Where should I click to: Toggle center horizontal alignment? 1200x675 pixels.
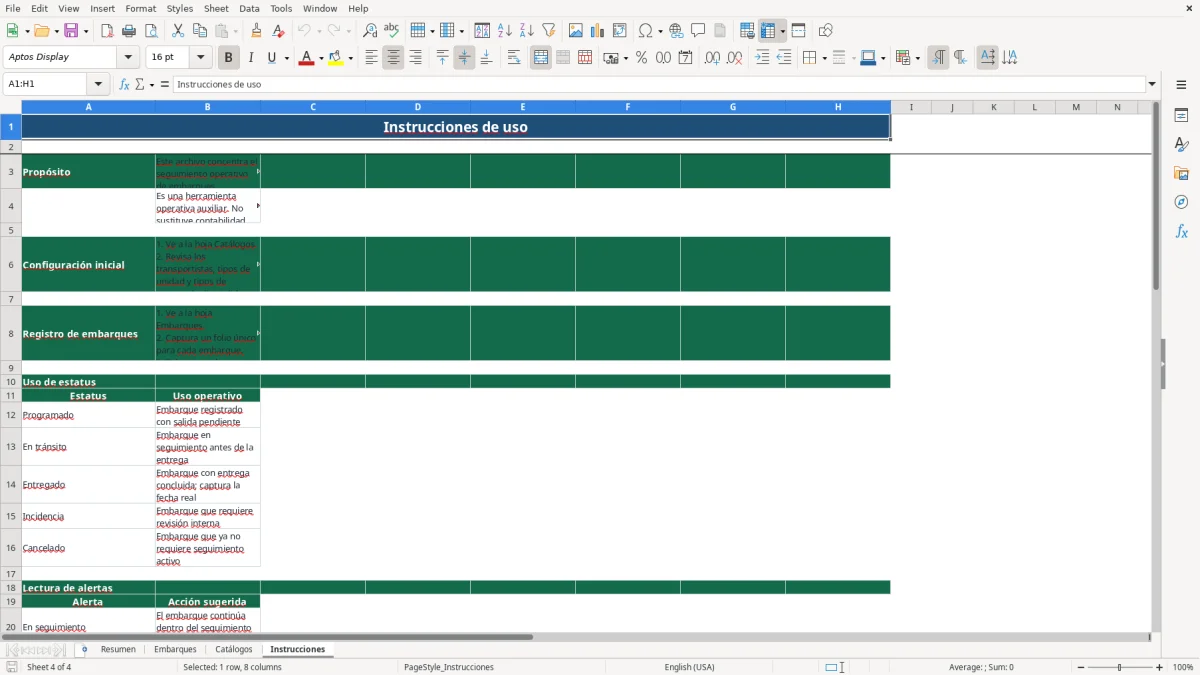(x=393, y=58)
